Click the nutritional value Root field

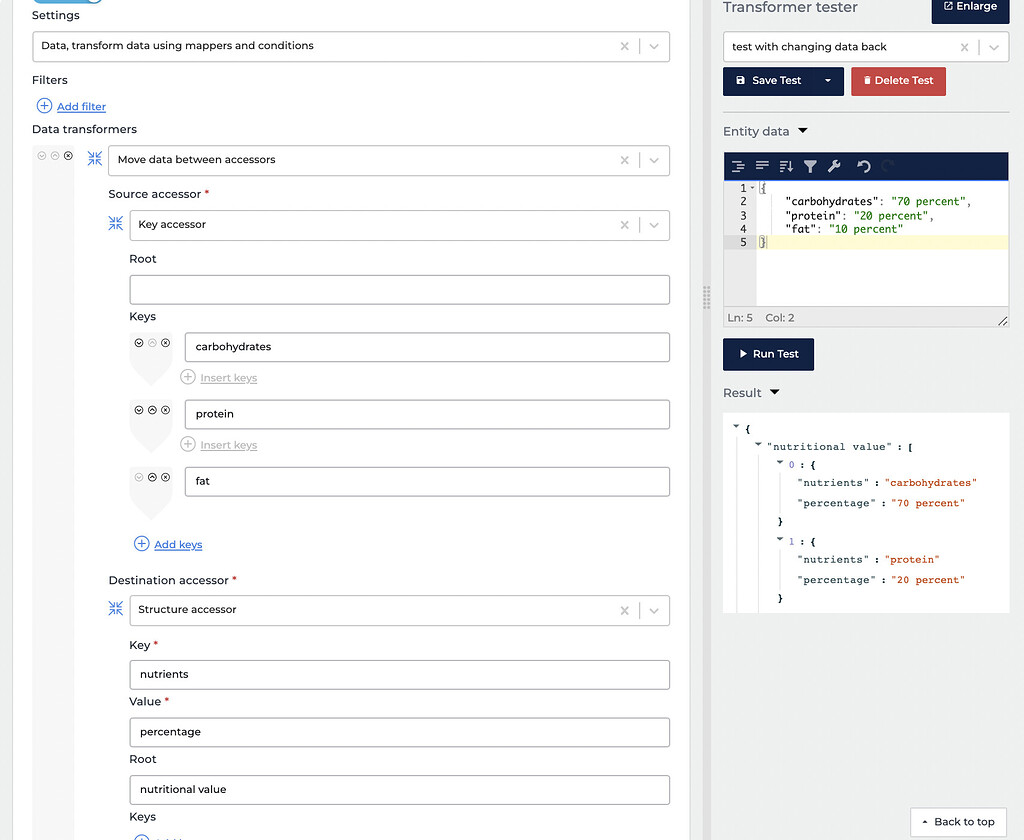pyautogui.click(x=400, y=790)
